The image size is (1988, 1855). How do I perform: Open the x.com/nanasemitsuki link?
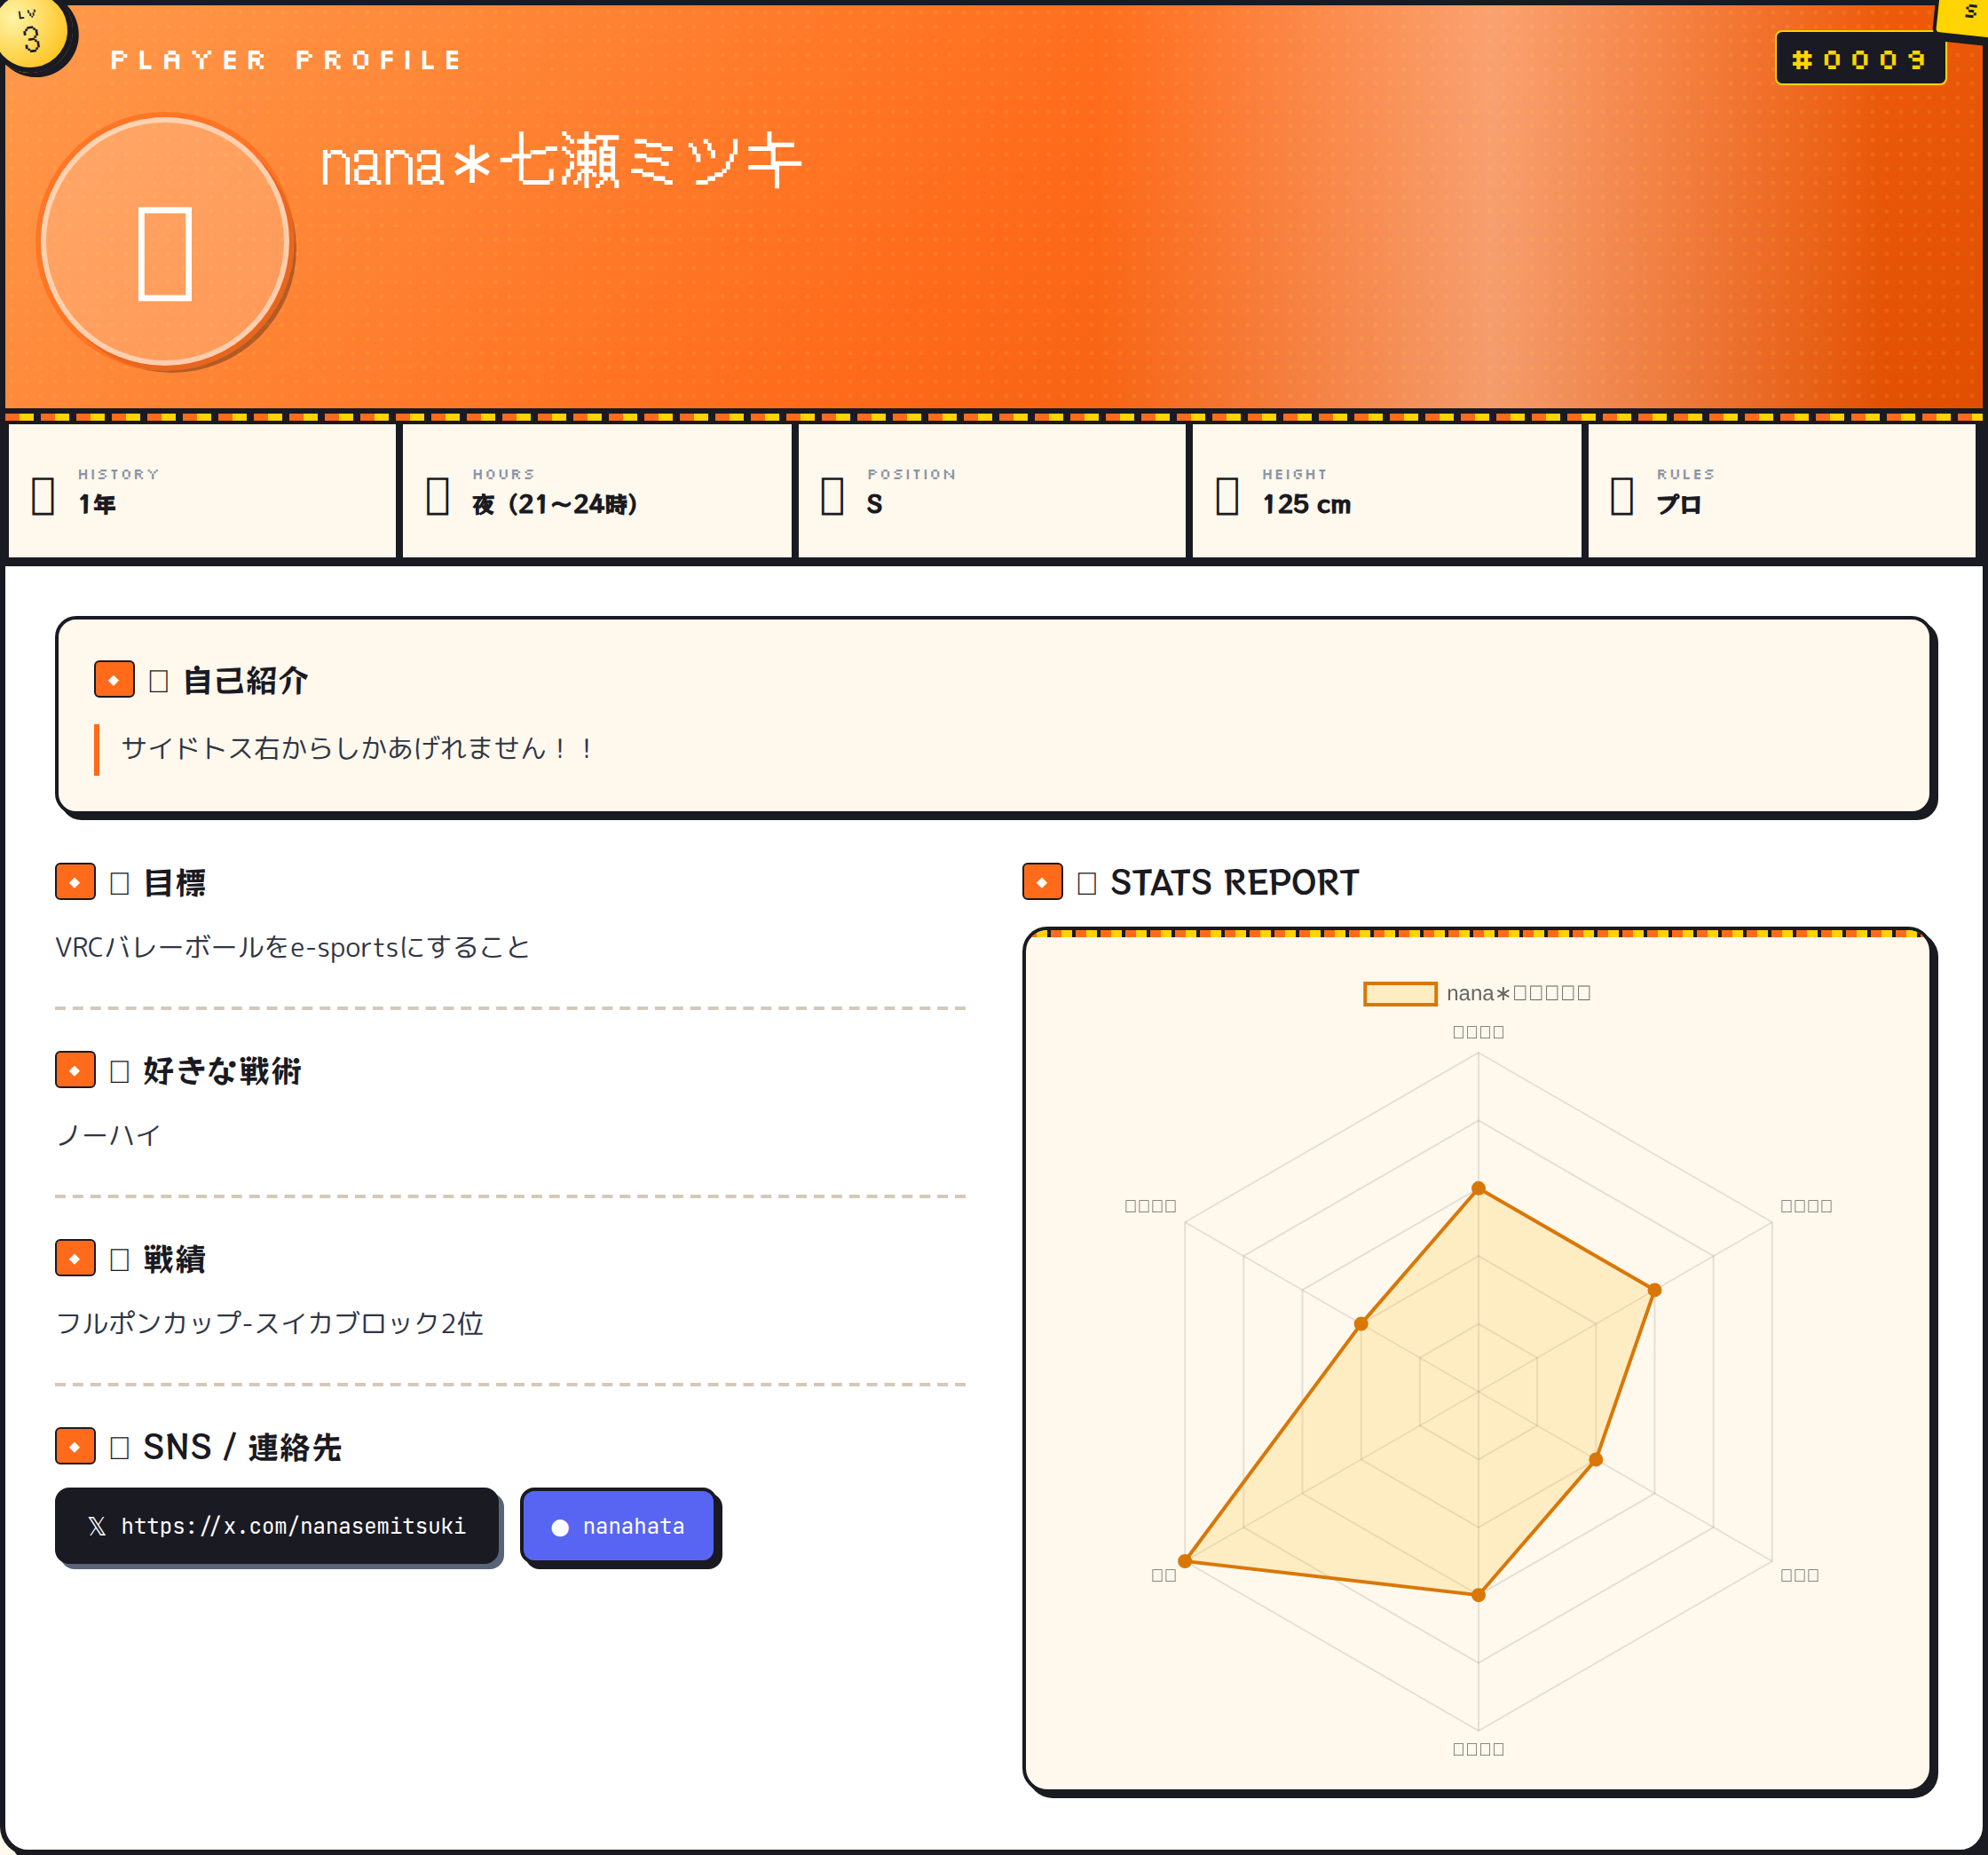coord(277,1526)
